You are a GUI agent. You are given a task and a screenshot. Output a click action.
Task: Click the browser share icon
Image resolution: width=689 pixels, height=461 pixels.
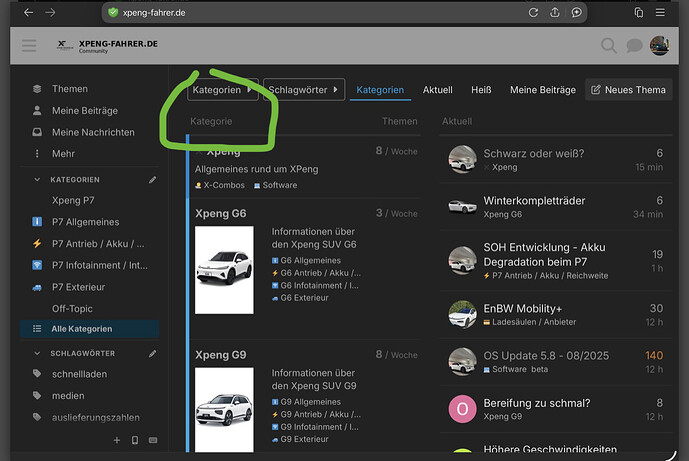555,12
